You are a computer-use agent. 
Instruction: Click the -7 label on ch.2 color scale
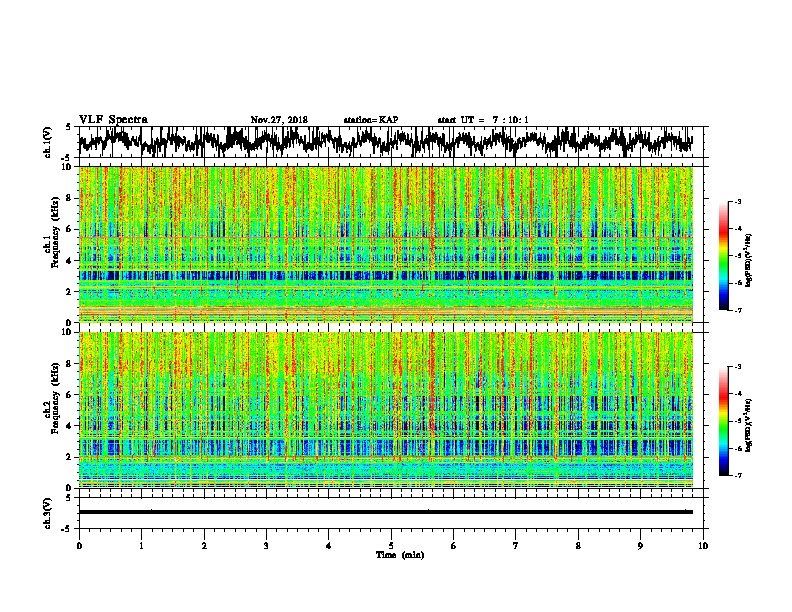point(737,476)
